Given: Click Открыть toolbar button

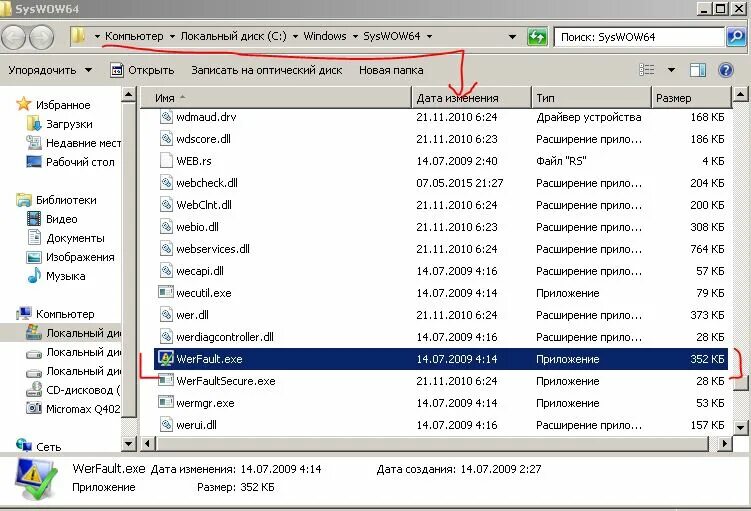Looking at the screenshot, I should click(x=142, y=70).
